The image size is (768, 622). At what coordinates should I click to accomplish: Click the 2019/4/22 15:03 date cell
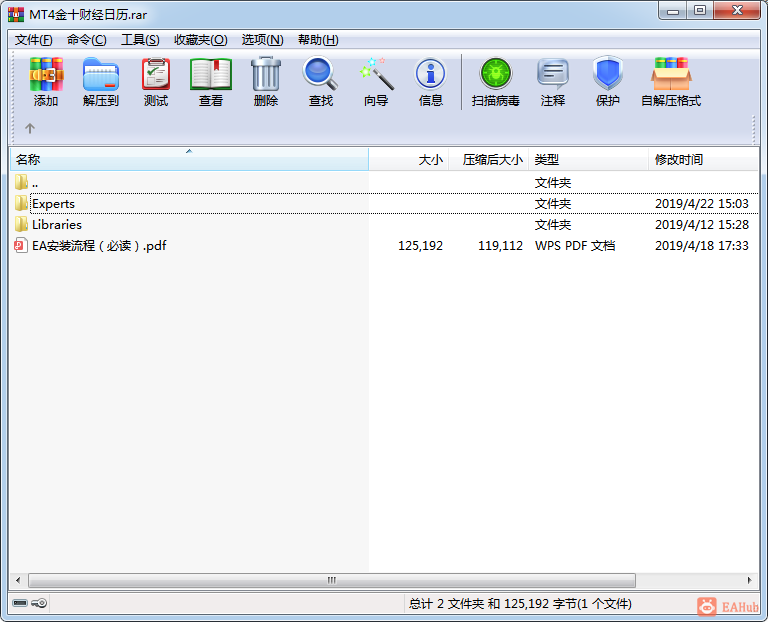coord(702,204)
